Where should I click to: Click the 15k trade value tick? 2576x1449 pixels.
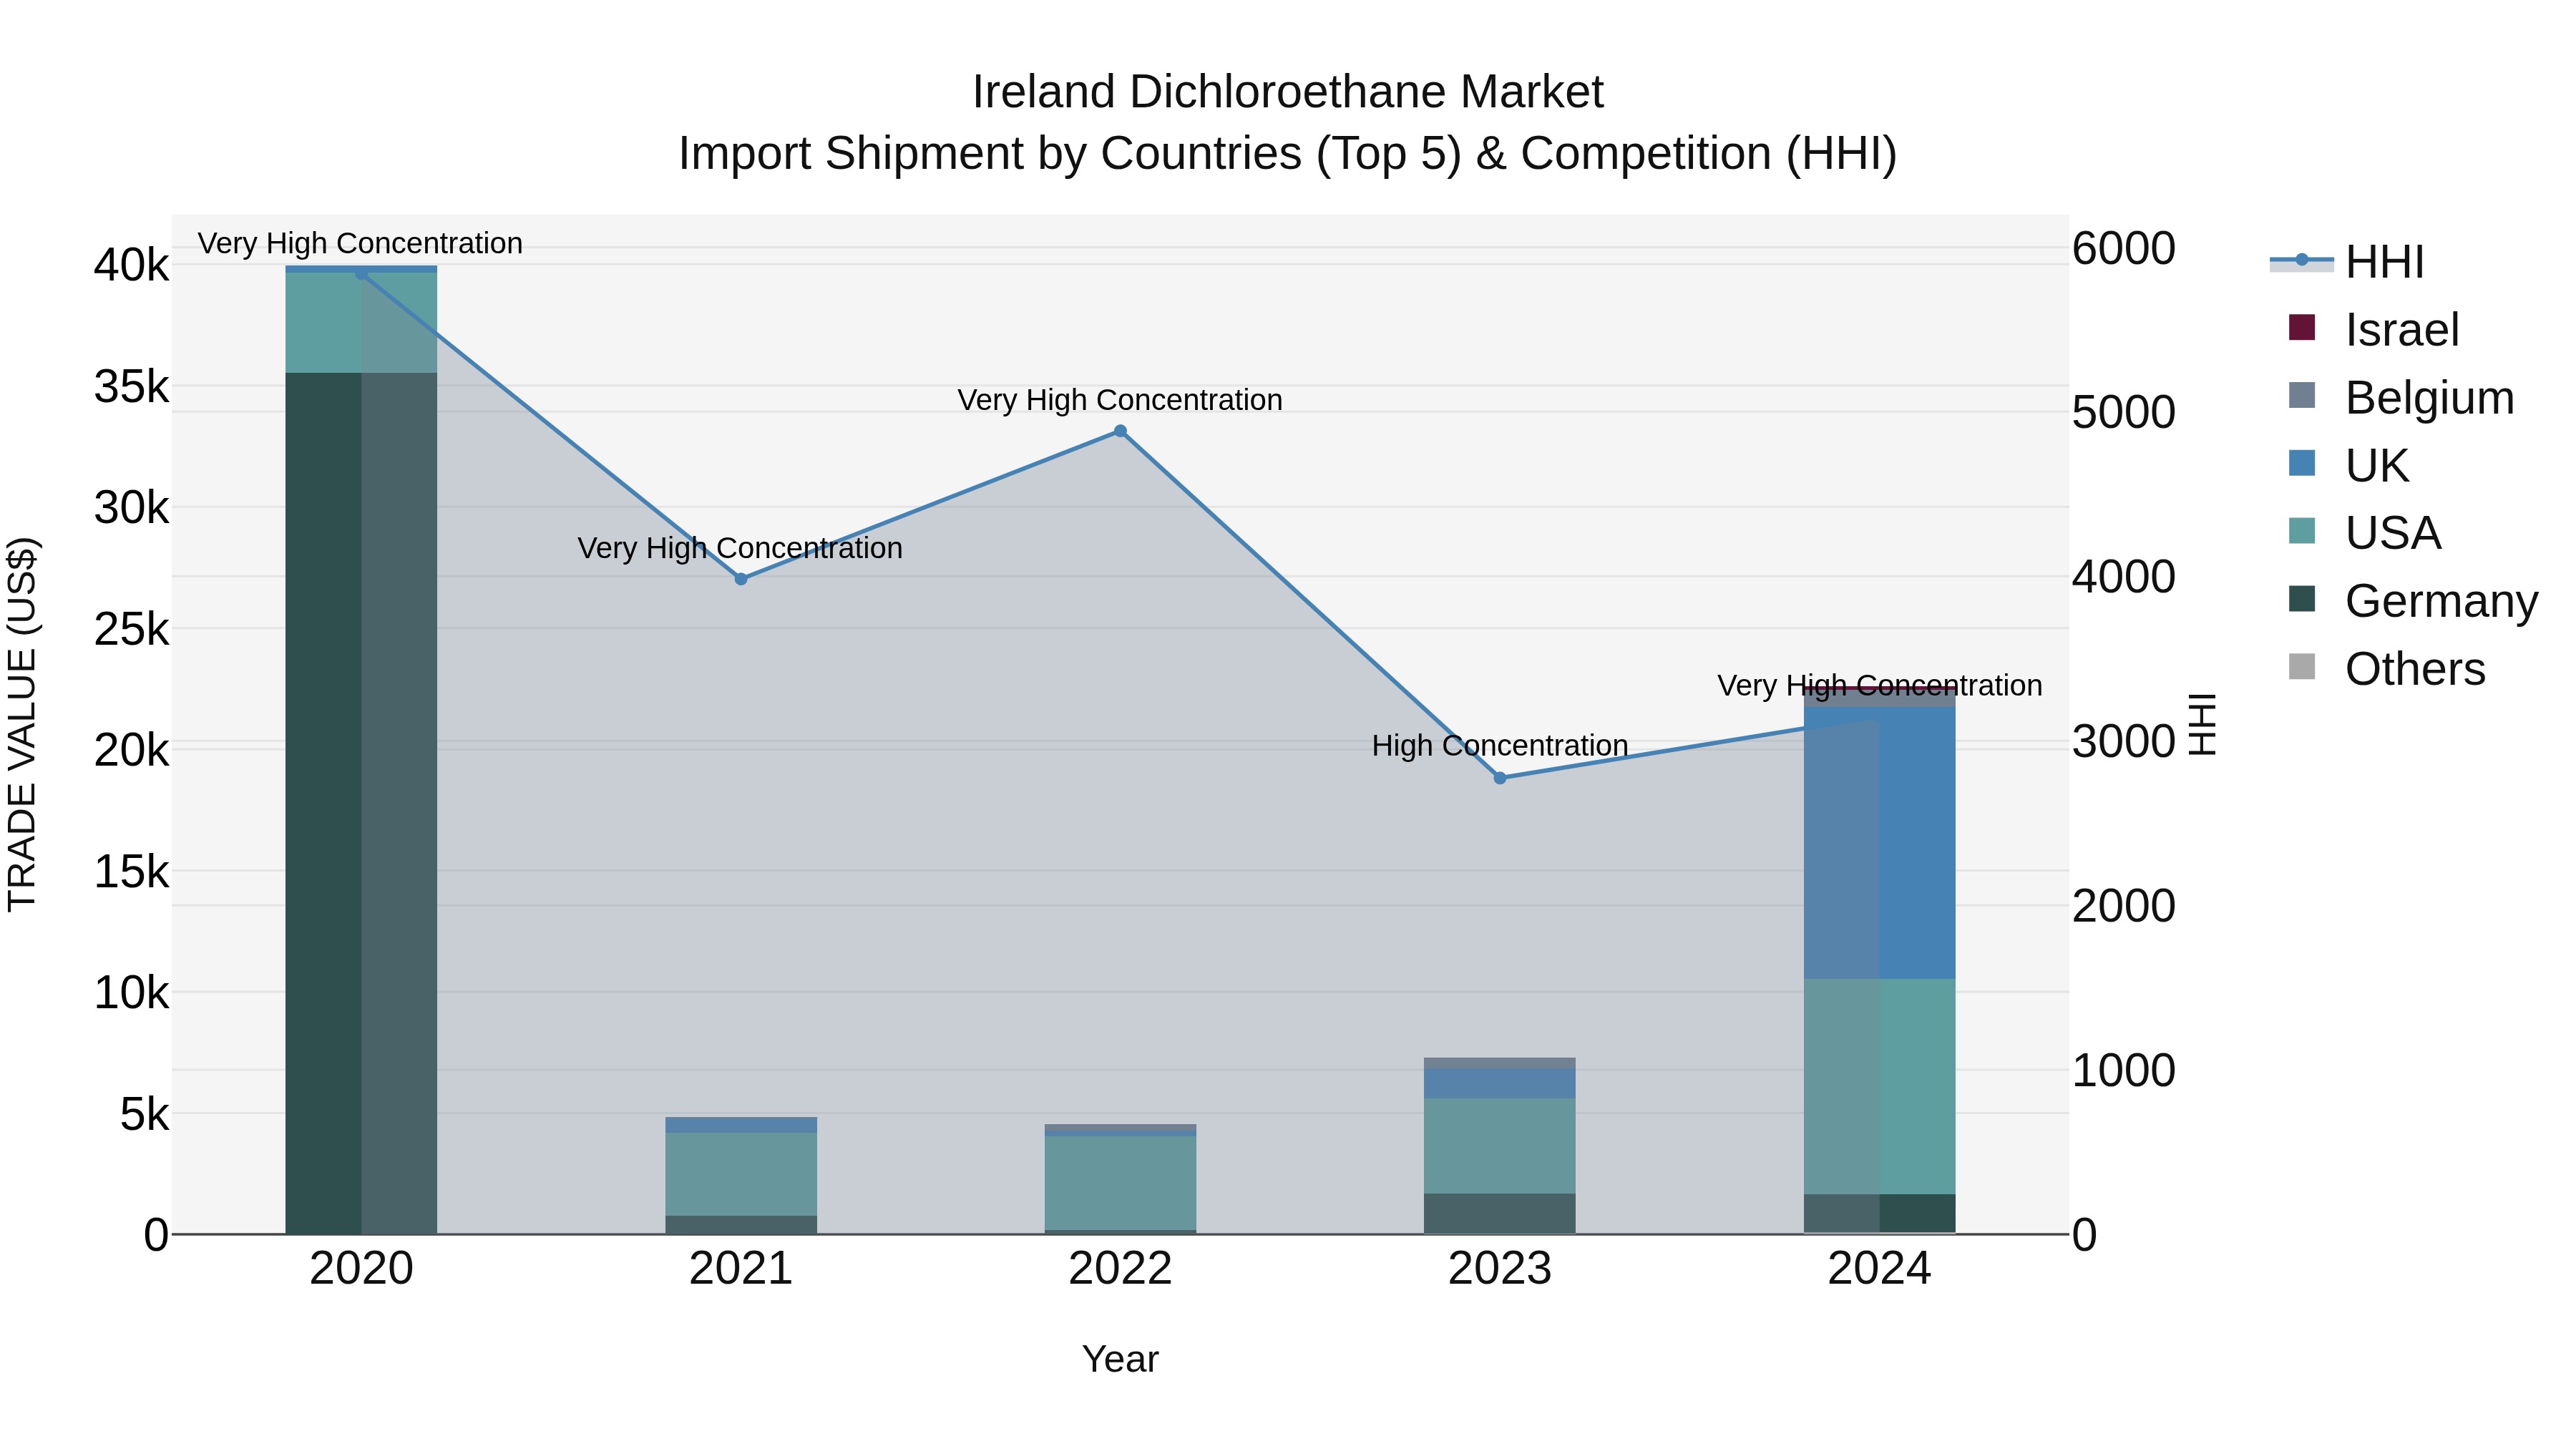coord(131,872)
